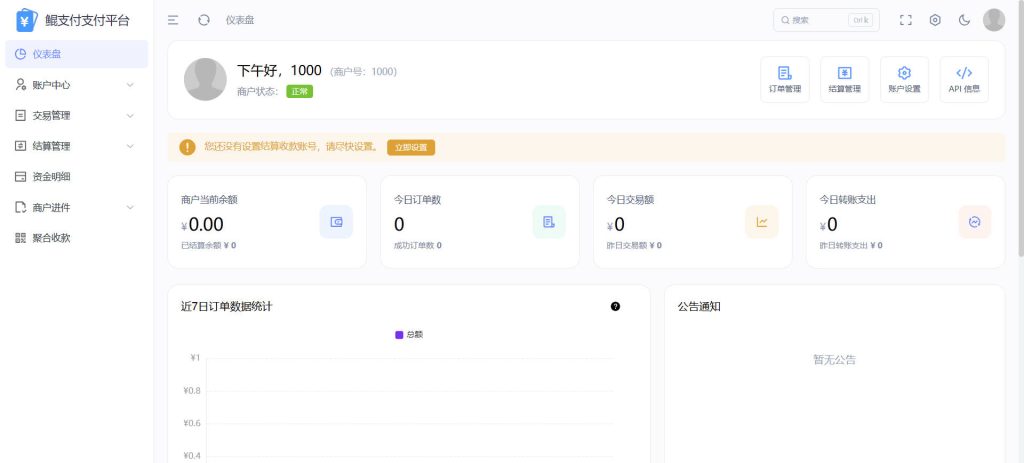The height and width of the screenshot is (463, 1024).
Task: Open 结算管理 shortcut icon card
Action: [x=844, y=80]
